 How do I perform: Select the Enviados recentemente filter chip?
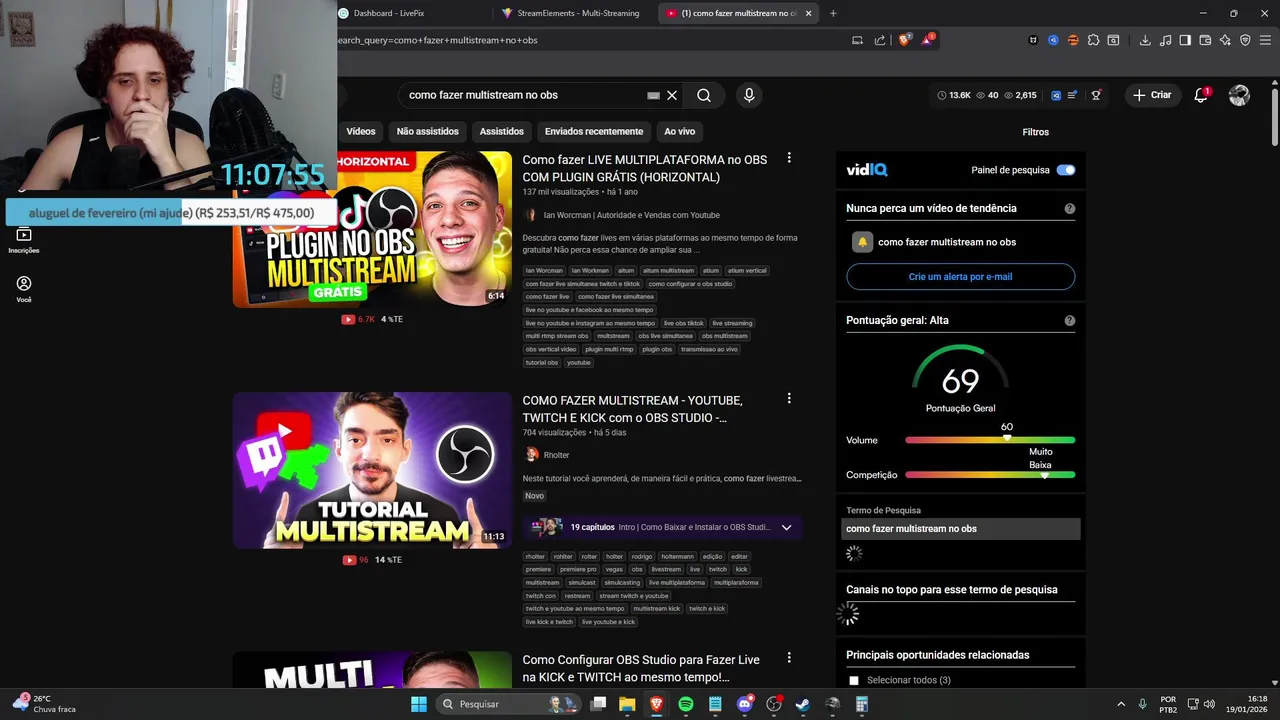click(594, 131)
